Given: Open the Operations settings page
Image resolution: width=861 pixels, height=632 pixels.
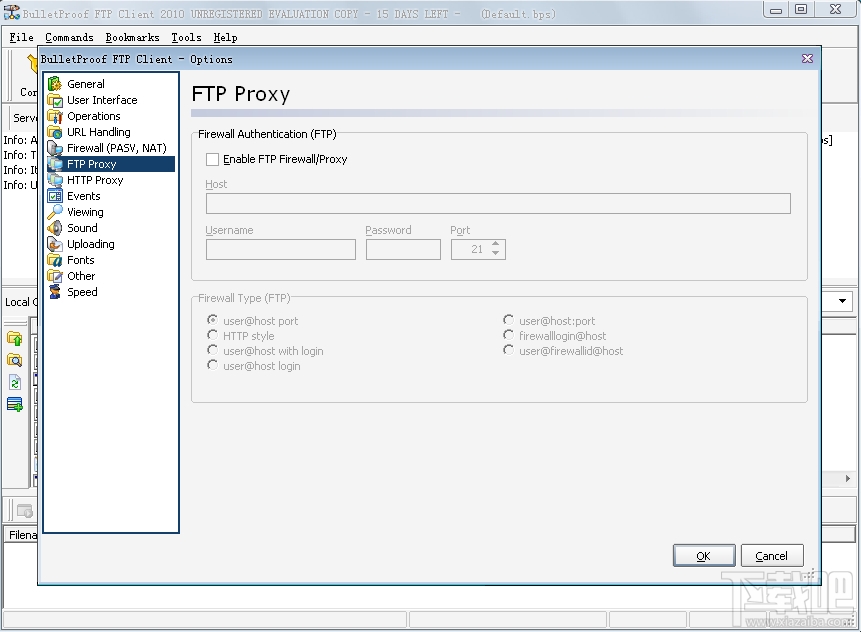Looking at the screenshot, I should pos(90,116).
